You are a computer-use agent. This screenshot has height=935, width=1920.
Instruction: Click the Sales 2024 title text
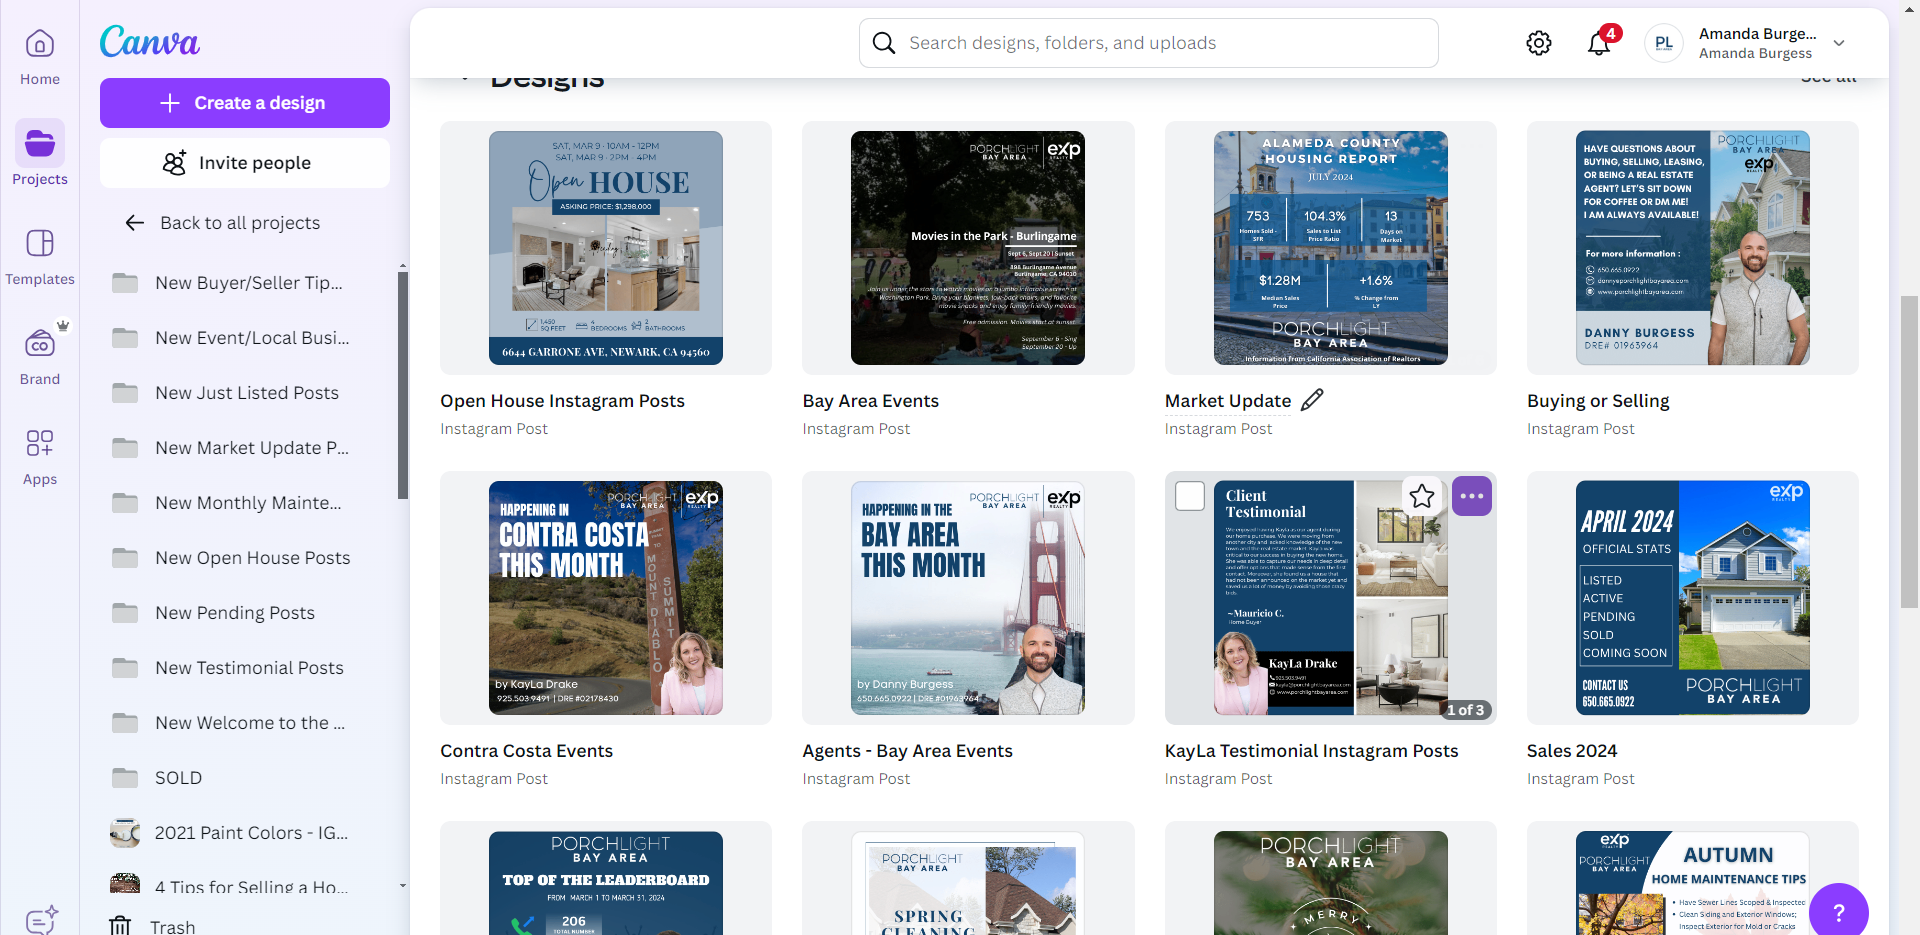[1572, 751]
